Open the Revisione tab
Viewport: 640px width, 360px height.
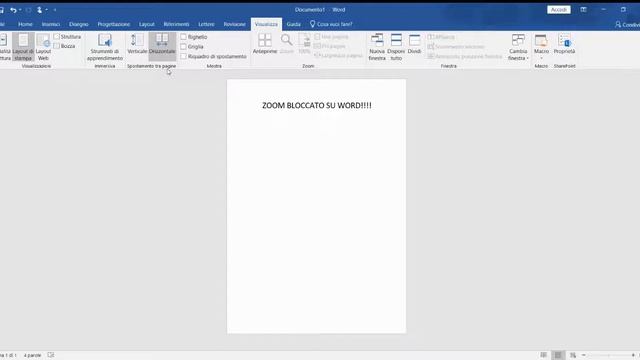(234, 24)
